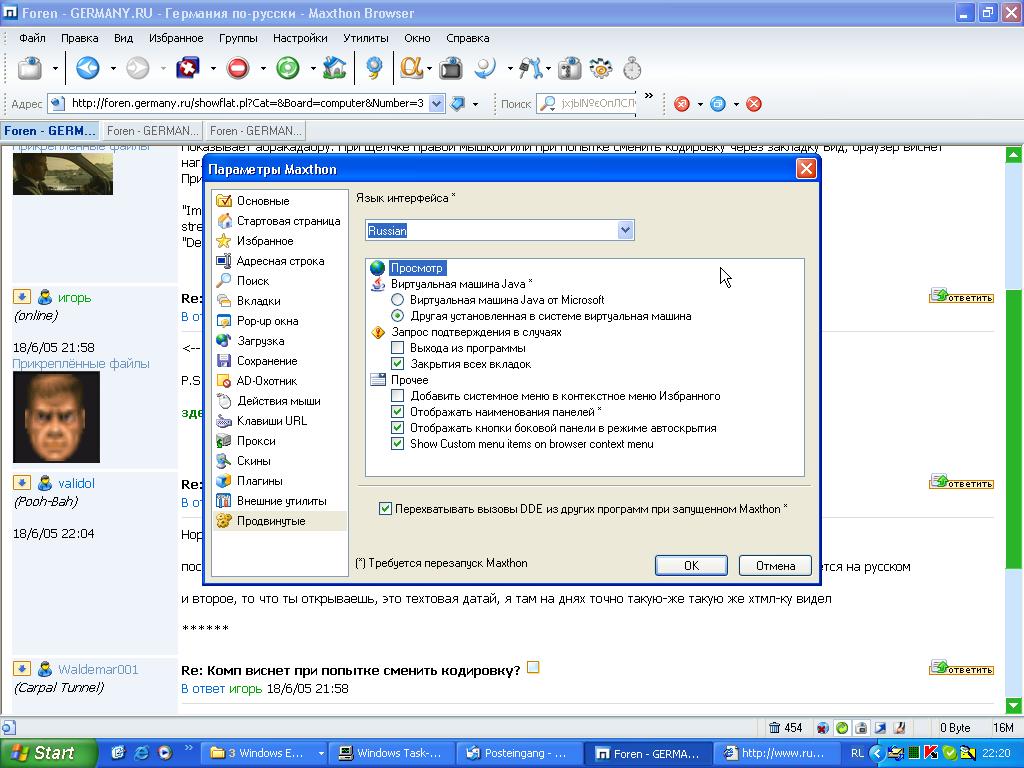The image size is (1024, 768).
Task: Click the Отмена button
Action: click(775, 566)
